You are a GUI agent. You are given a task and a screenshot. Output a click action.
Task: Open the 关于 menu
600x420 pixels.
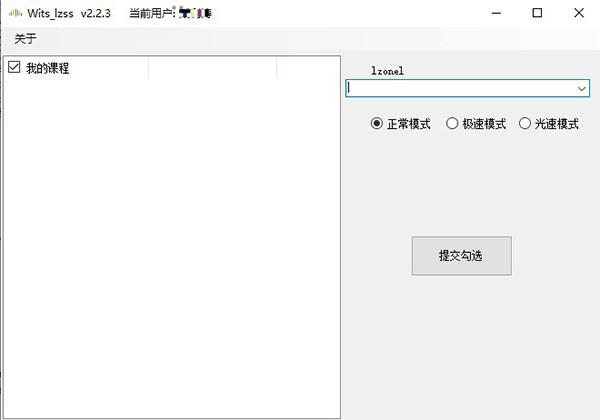(x=25, y=39)
